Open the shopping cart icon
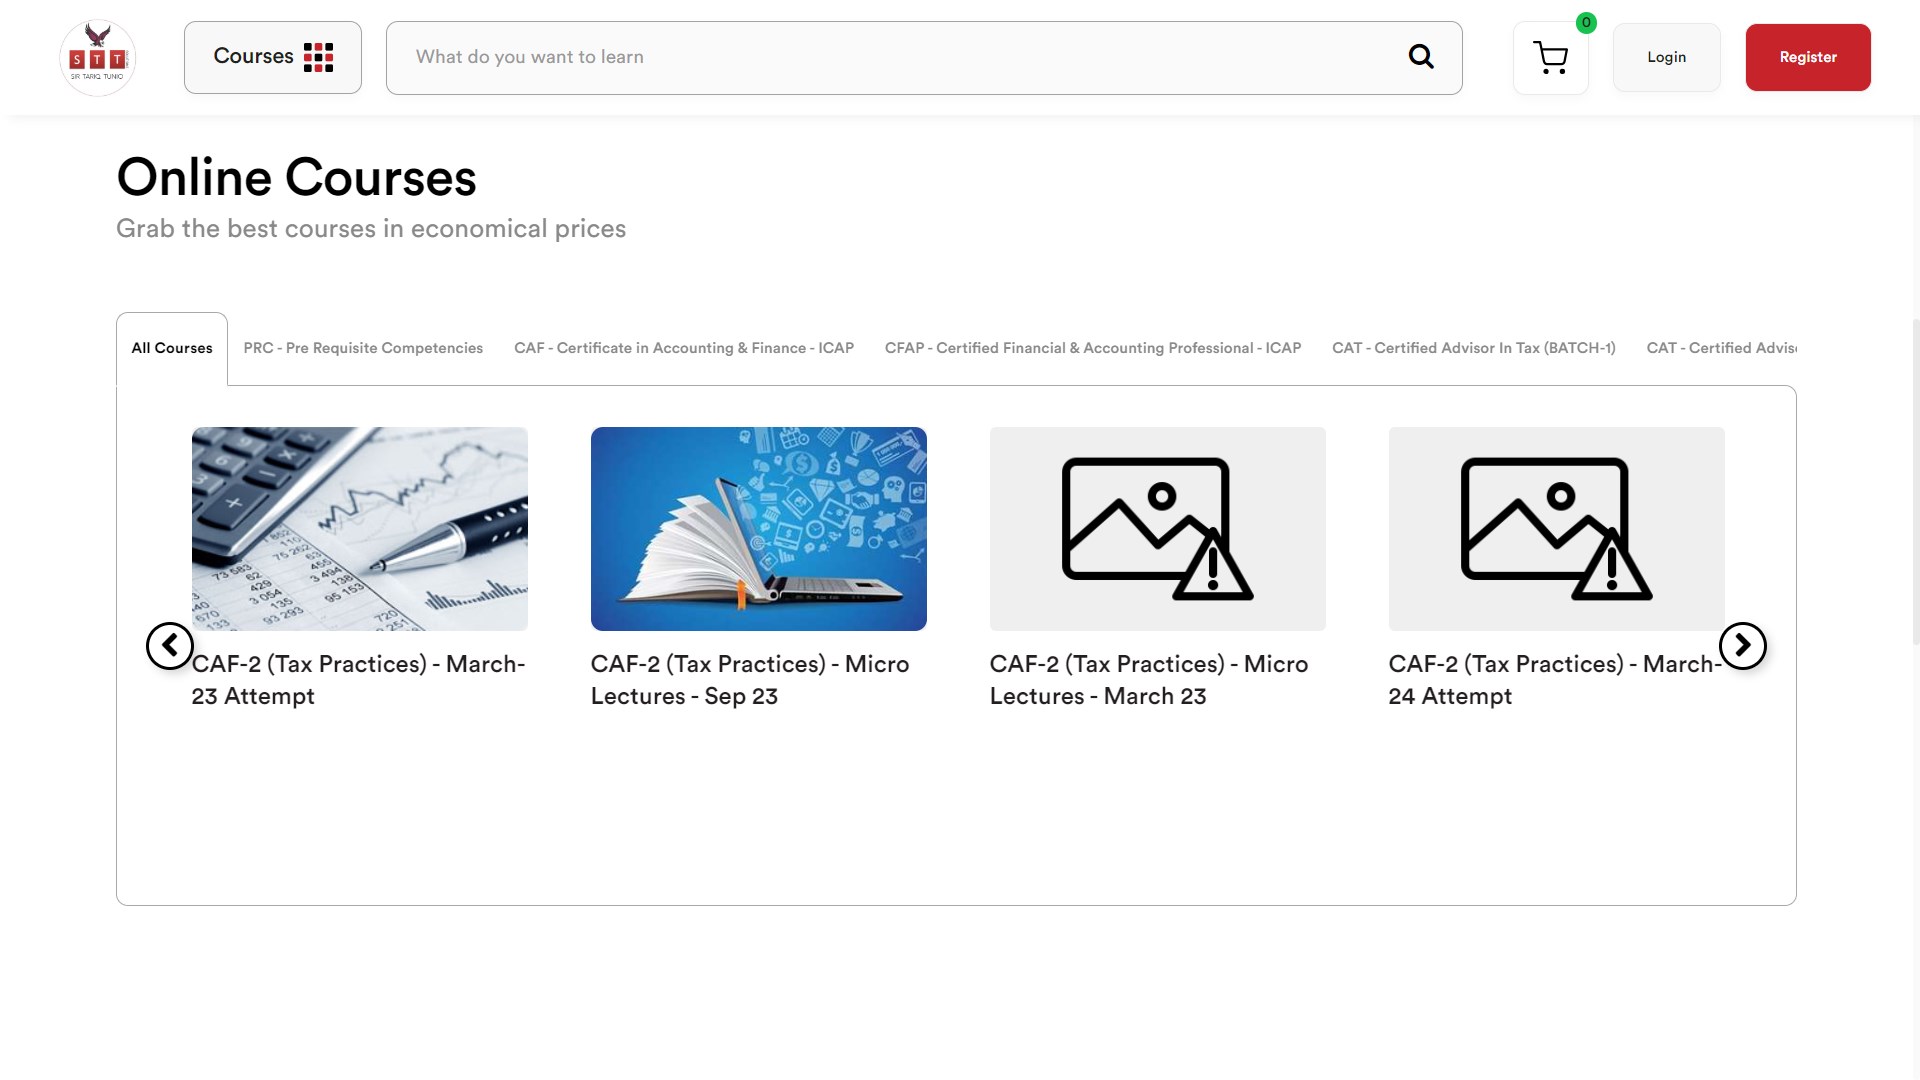 1550,58
